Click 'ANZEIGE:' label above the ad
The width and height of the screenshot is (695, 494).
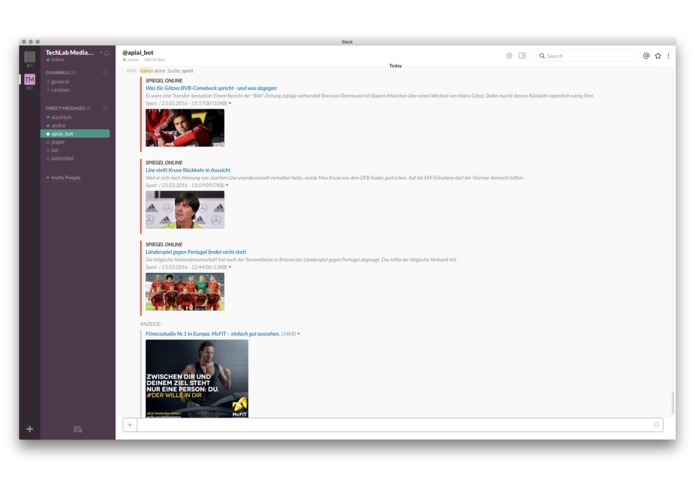point(151,324)
